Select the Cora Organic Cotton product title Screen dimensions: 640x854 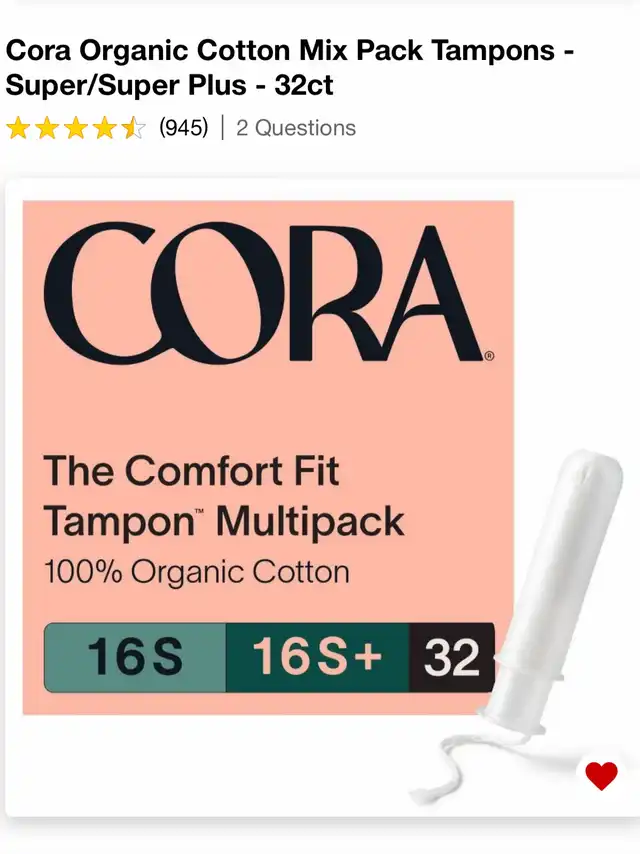pyautogui.click(x=290, y=68)
